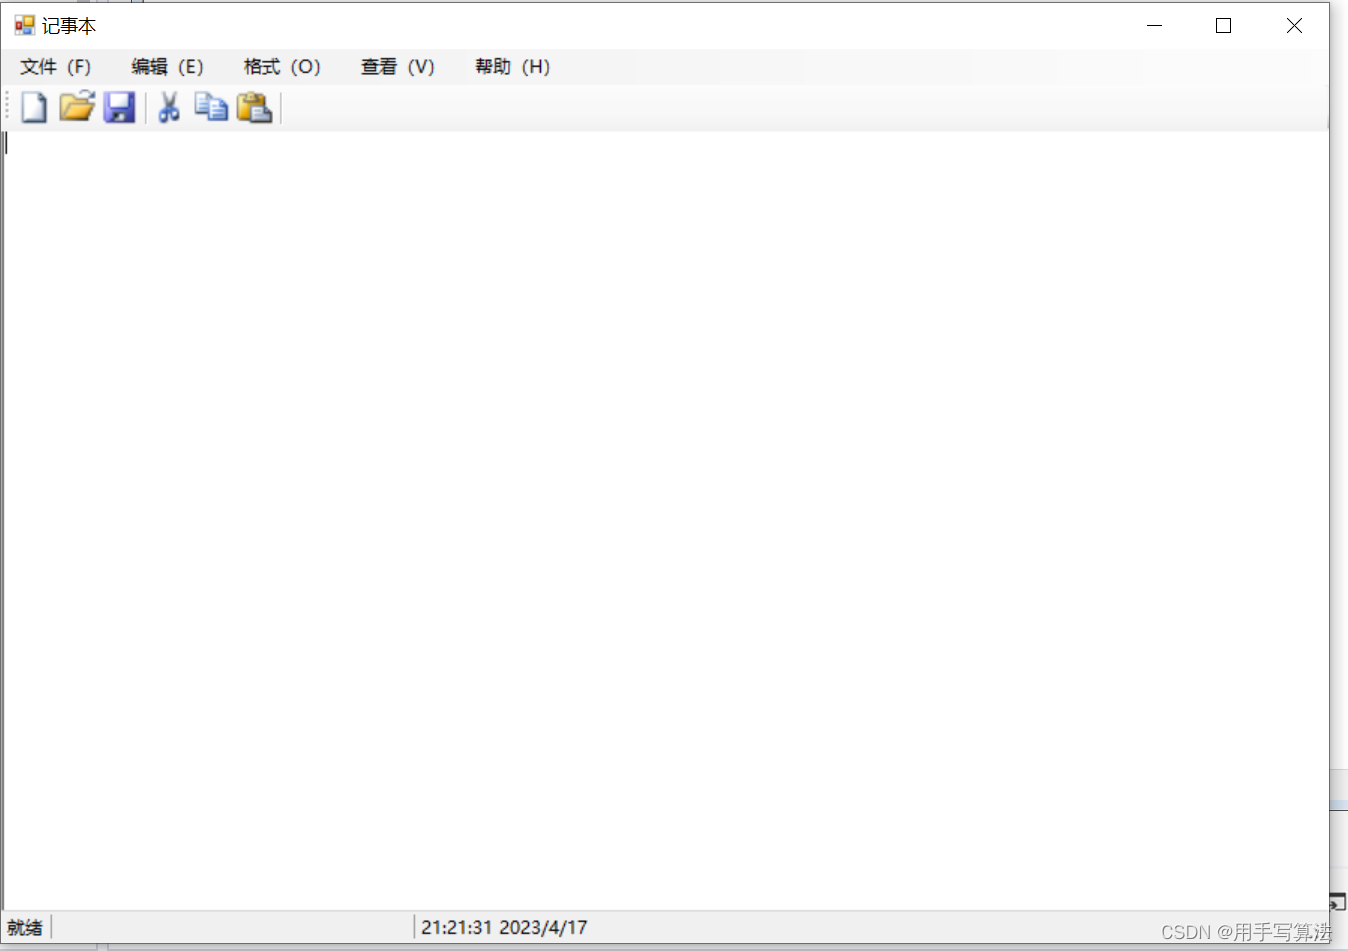Copy selection with the copy icon
Viewport: 1348px width, 951px height.
tap(211, 107)
